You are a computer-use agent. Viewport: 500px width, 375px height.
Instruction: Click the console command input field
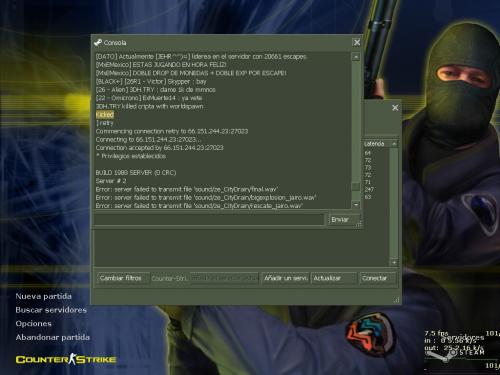coord(209,220)
